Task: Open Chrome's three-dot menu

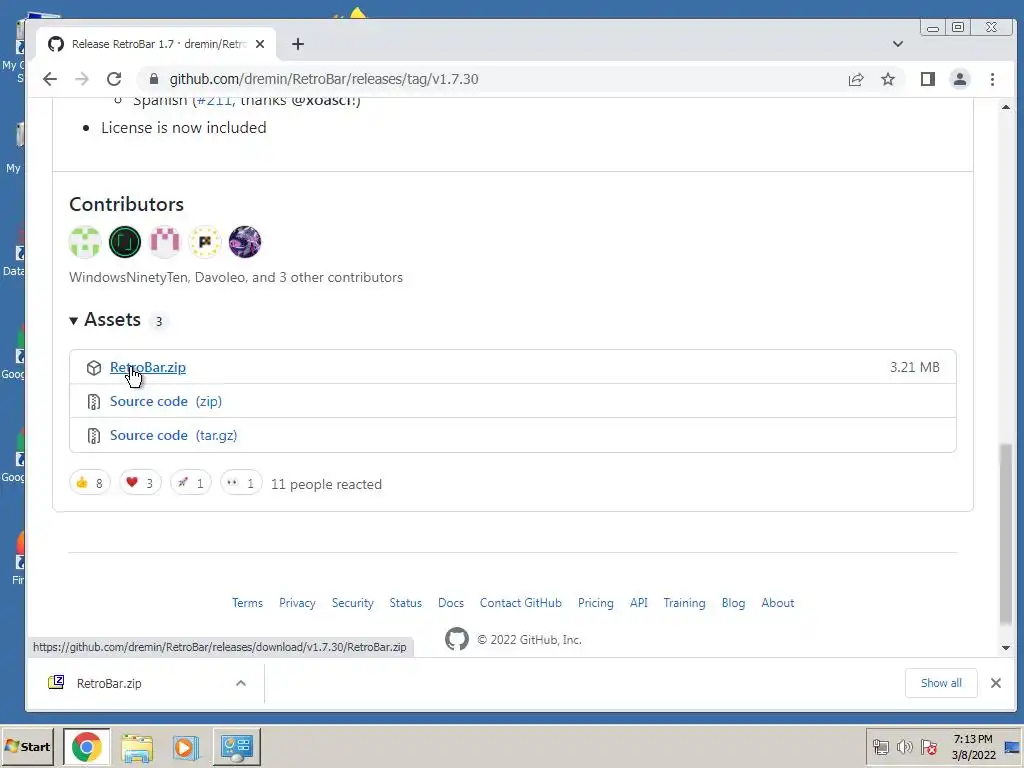Action: pyautogui.click(x=992, y=79)
